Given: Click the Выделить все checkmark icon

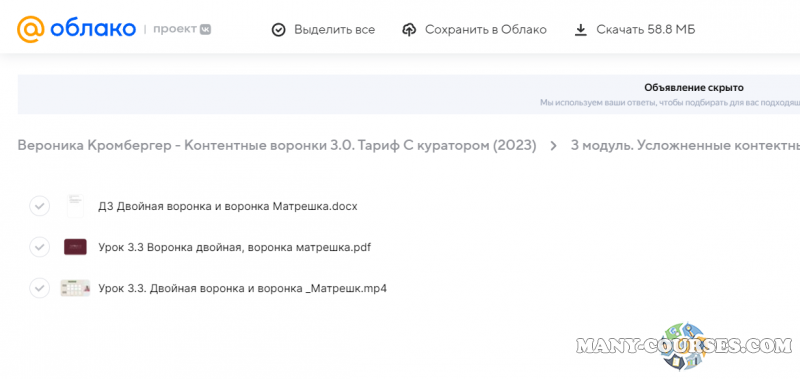Looking at the screenshot, I should [278, 30].
